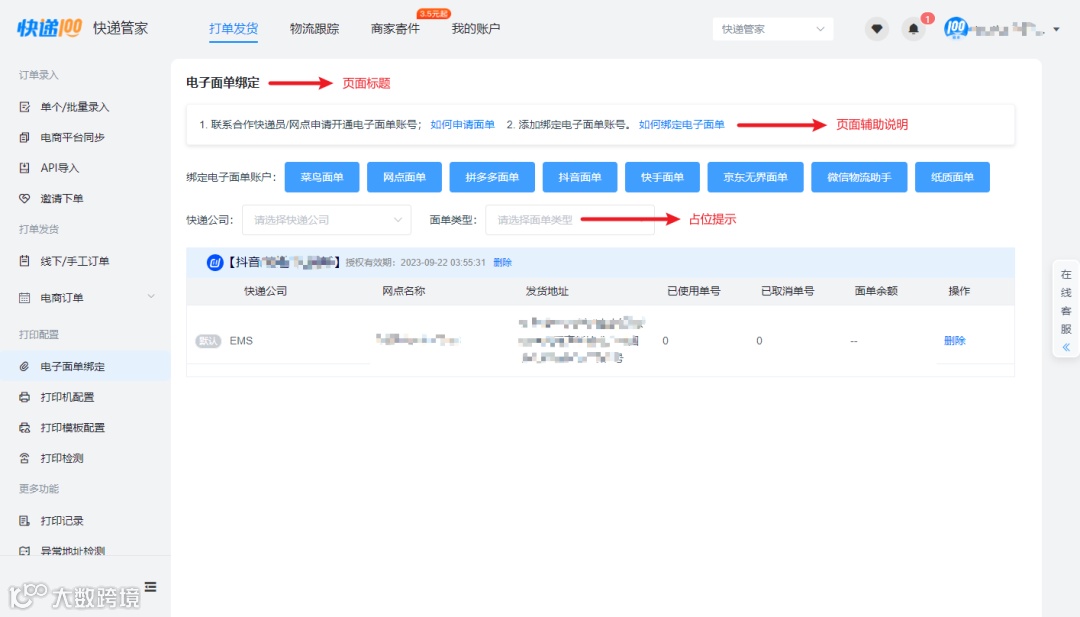Viewport: 1080px width, 617px height.
Task: Open the notification bell
Action: pyautogui.click(x=913, y=29)
